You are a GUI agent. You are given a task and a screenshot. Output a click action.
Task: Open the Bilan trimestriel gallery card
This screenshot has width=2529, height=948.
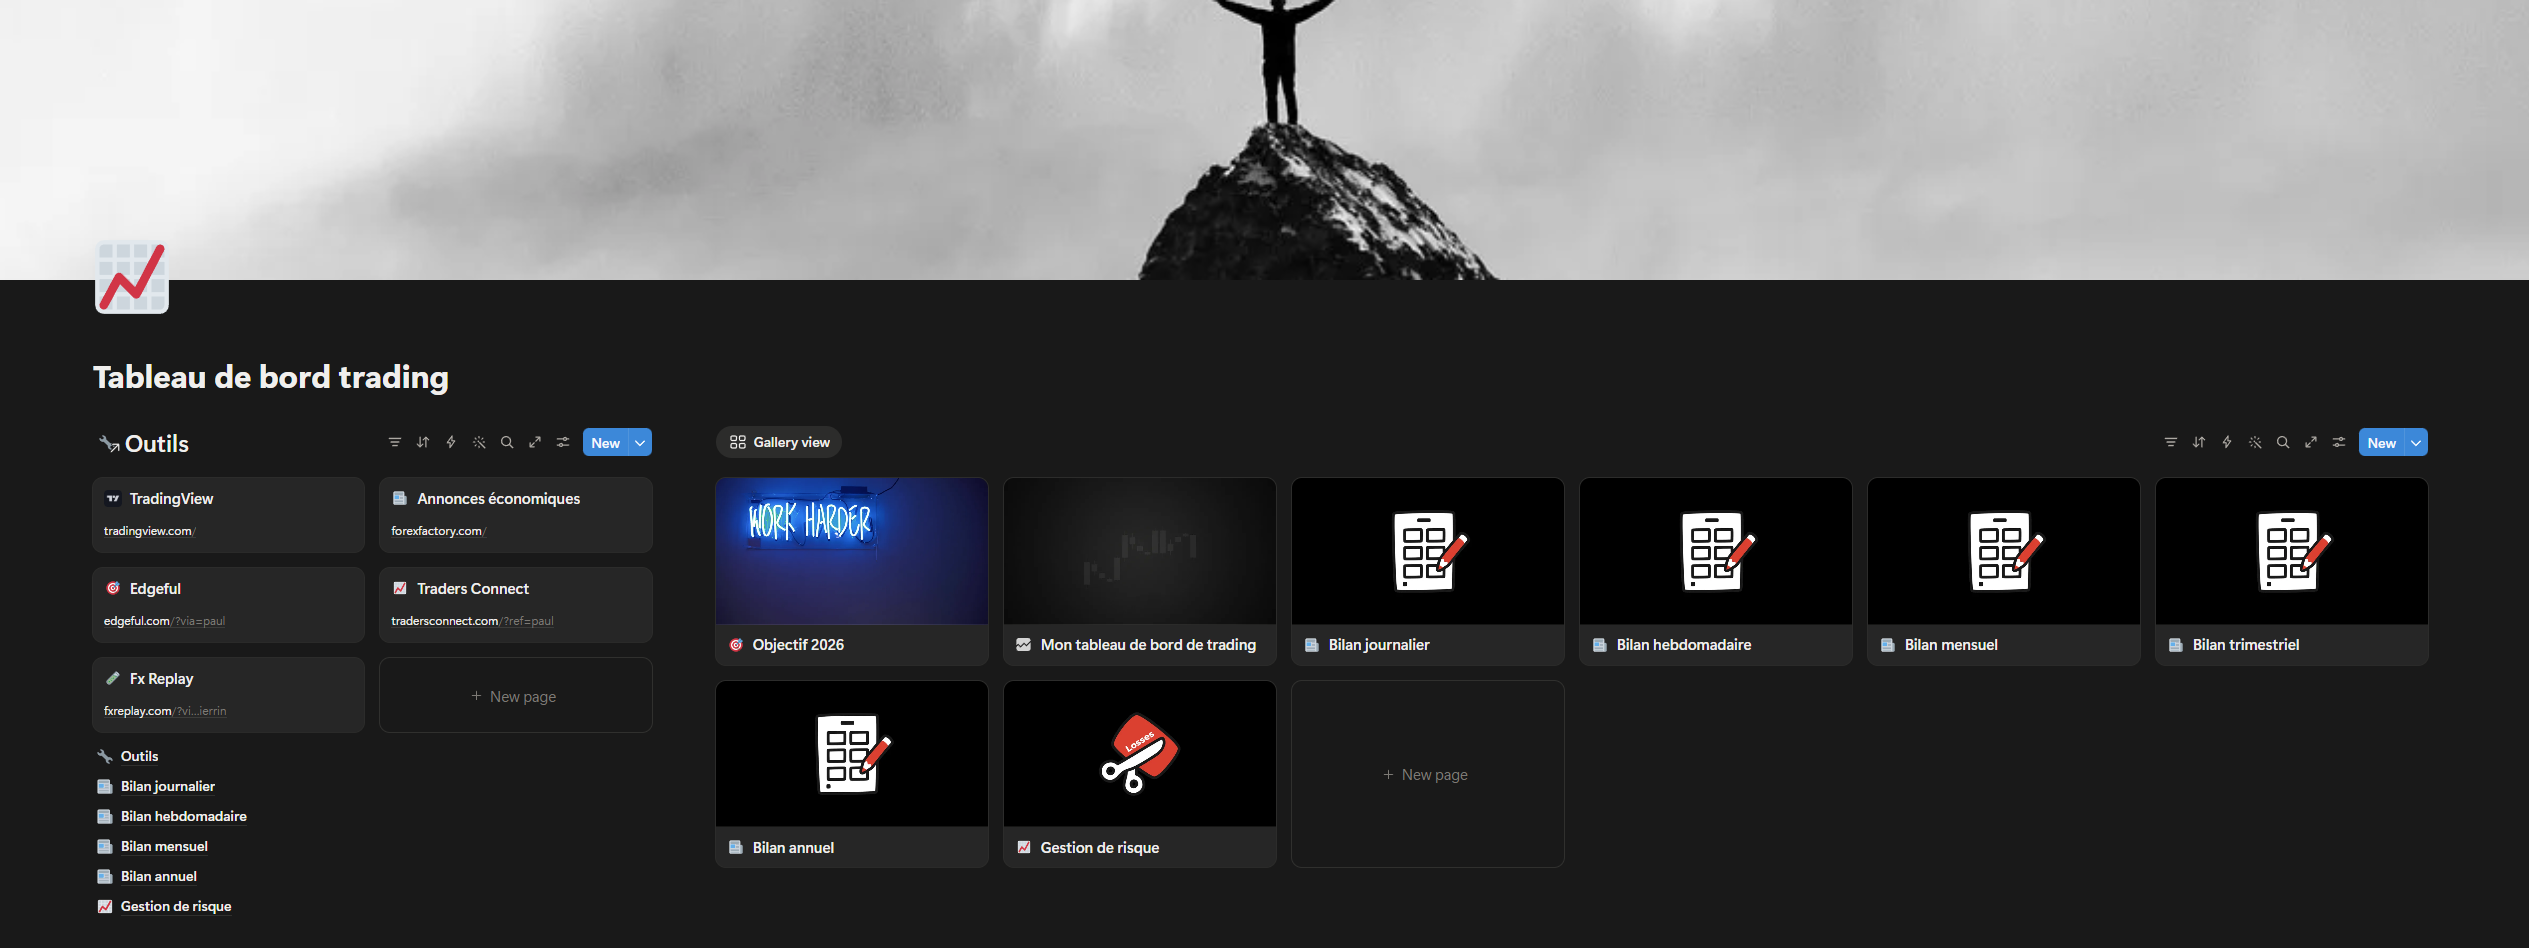2292,571
